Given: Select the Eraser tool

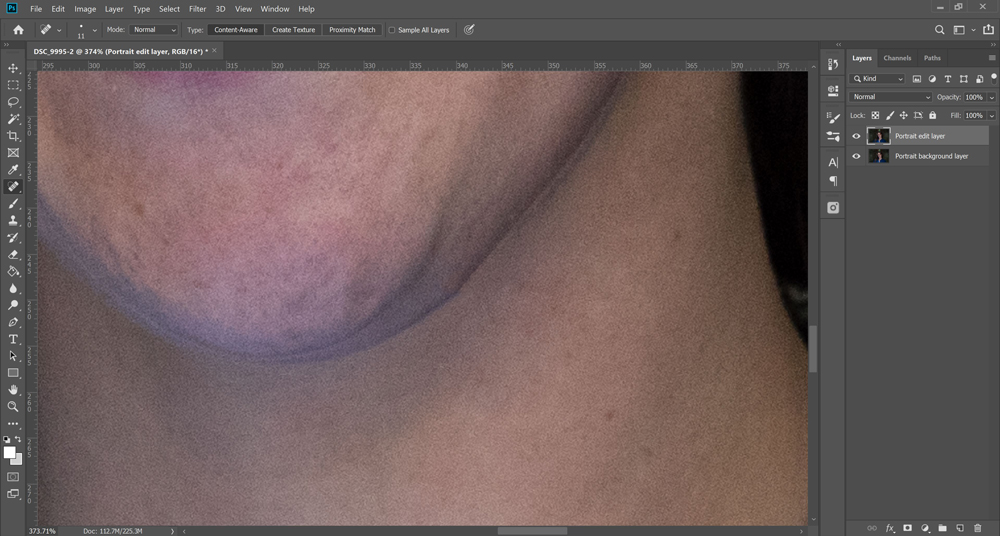Looking at the screenshot, I should click(x=13, y=255).
